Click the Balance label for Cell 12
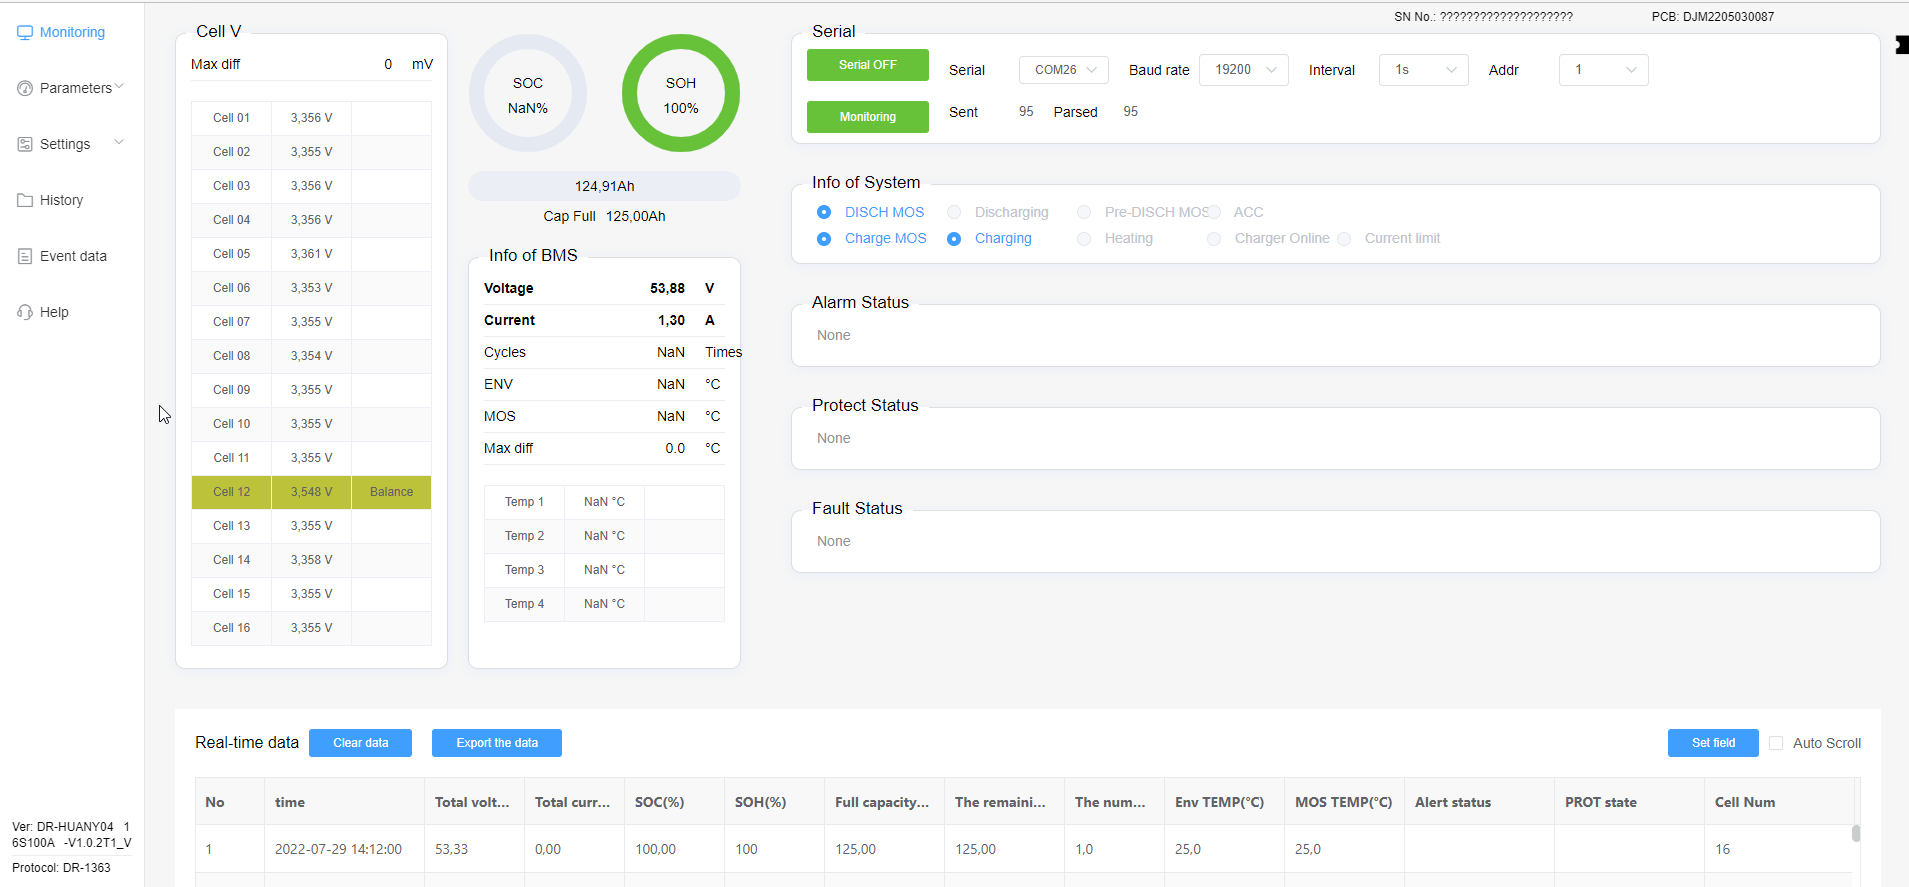 [x=391, y=492]
